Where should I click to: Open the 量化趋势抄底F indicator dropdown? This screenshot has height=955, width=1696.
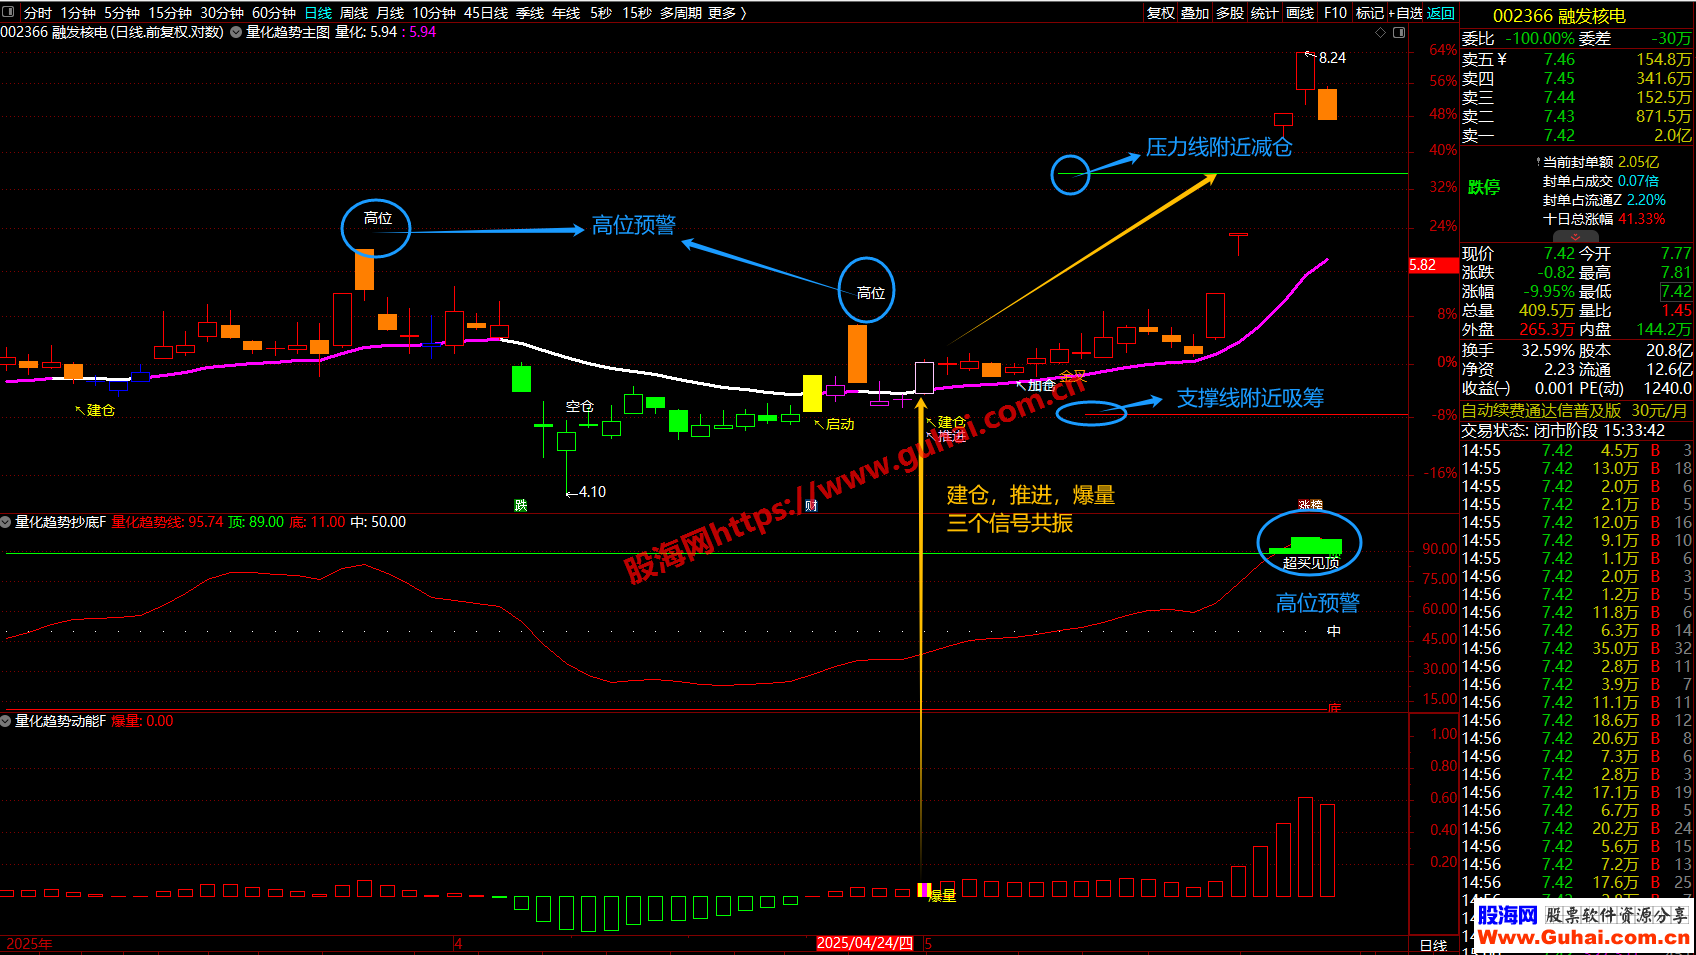click(6, 522)
